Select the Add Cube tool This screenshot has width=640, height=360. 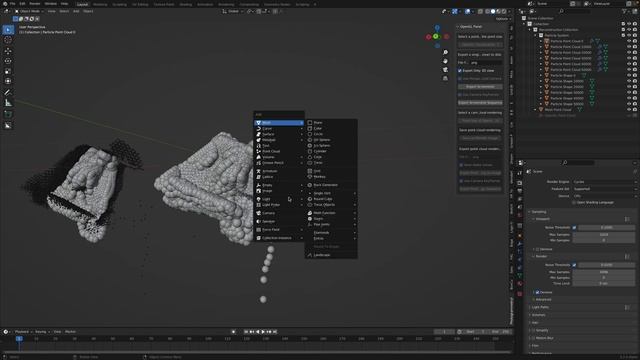pos(8,114)
